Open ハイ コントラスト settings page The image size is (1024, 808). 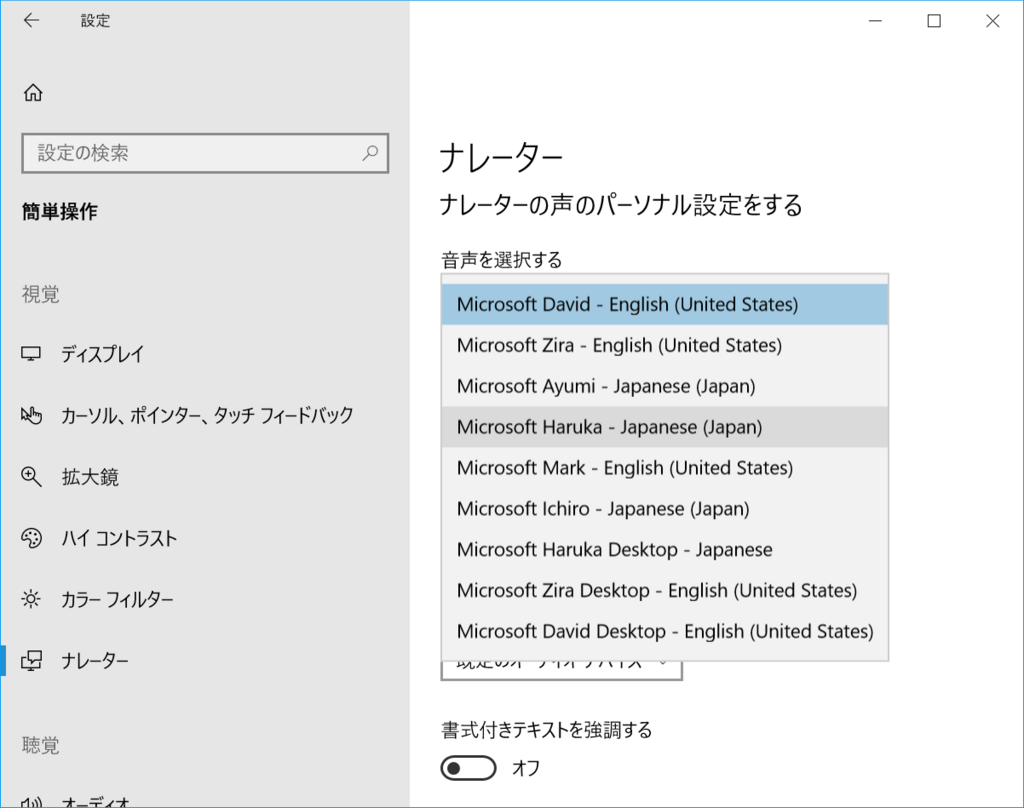click(x=204, y=538)
